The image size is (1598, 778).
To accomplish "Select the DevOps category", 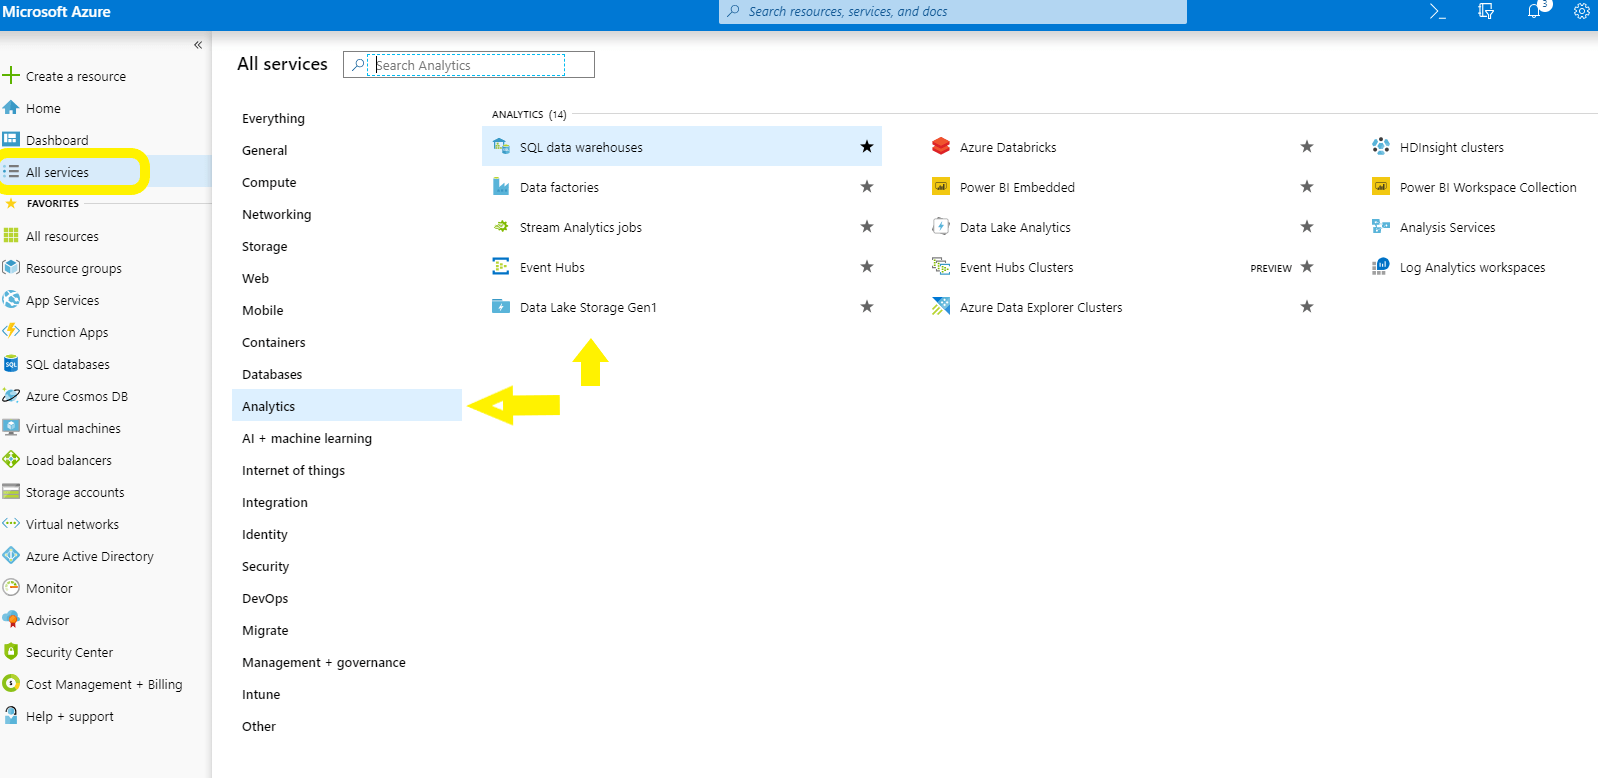I will tap(265, 598).
